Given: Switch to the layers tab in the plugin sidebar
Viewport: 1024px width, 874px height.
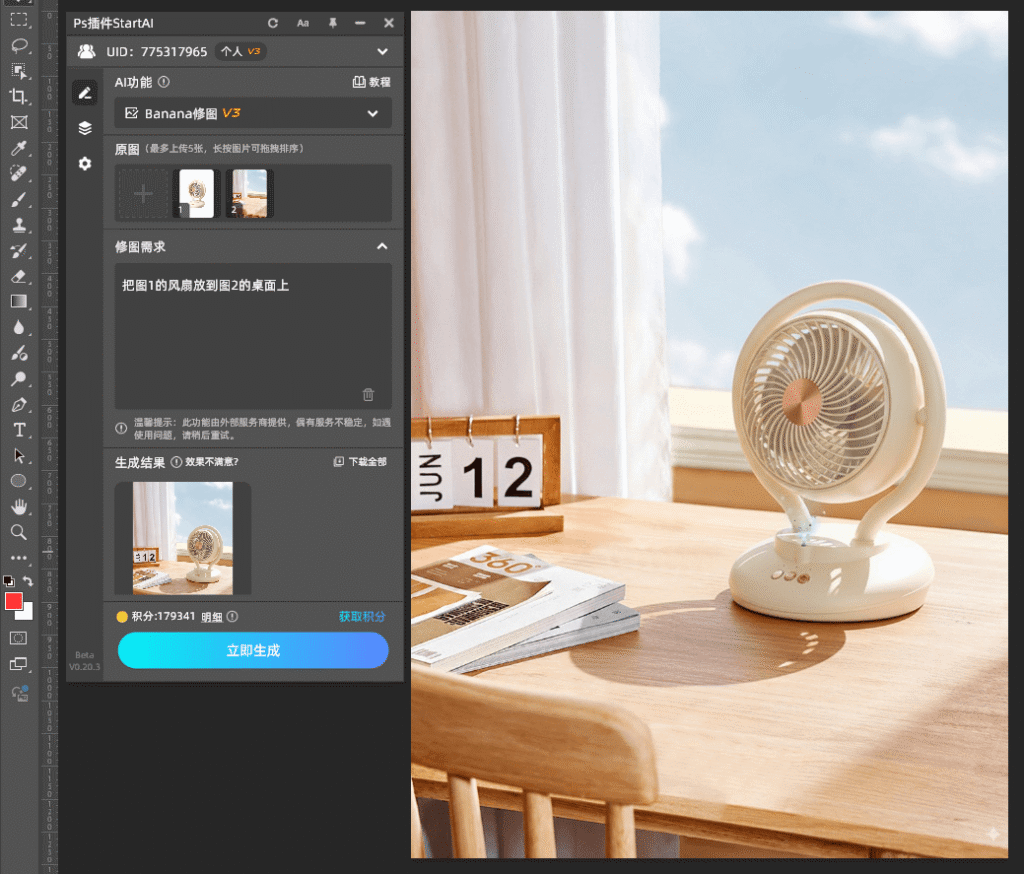Looking at the screenshot, I should click(85, 127).
